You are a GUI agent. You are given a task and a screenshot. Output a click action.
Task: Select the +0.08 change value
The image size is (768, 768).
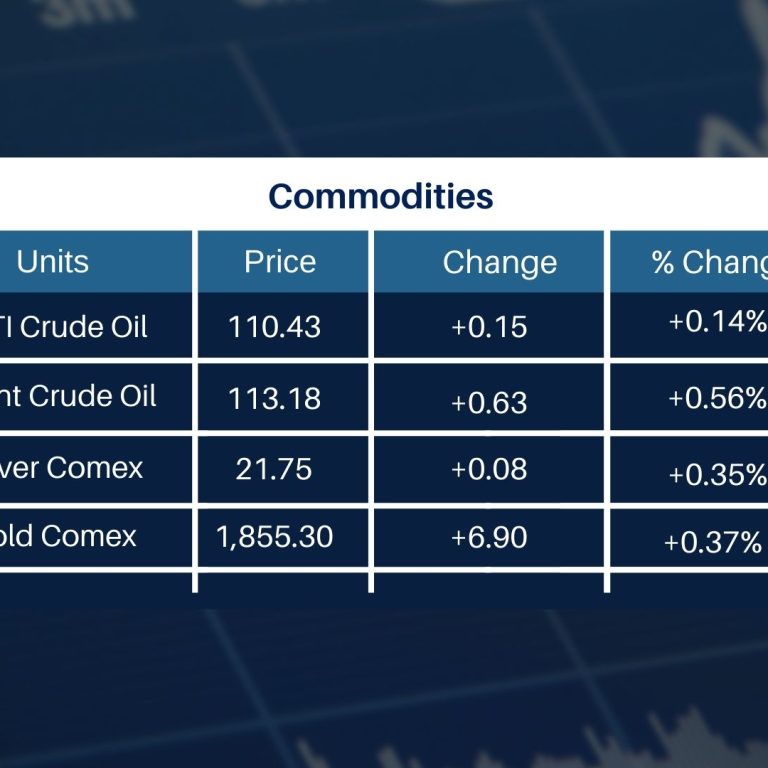coord(489,468)
